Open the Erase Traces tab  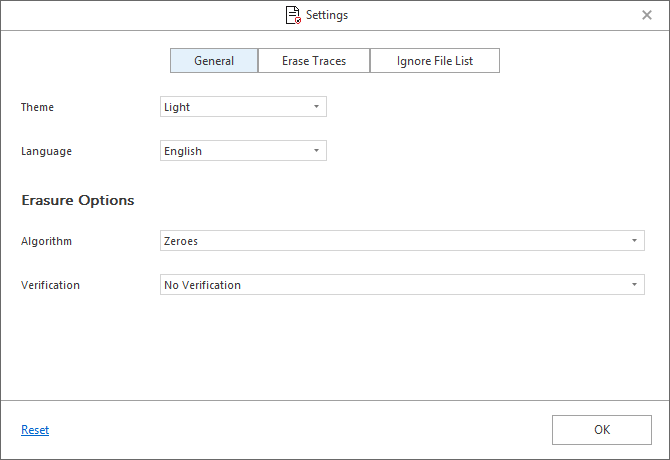[x=314, y=61]
